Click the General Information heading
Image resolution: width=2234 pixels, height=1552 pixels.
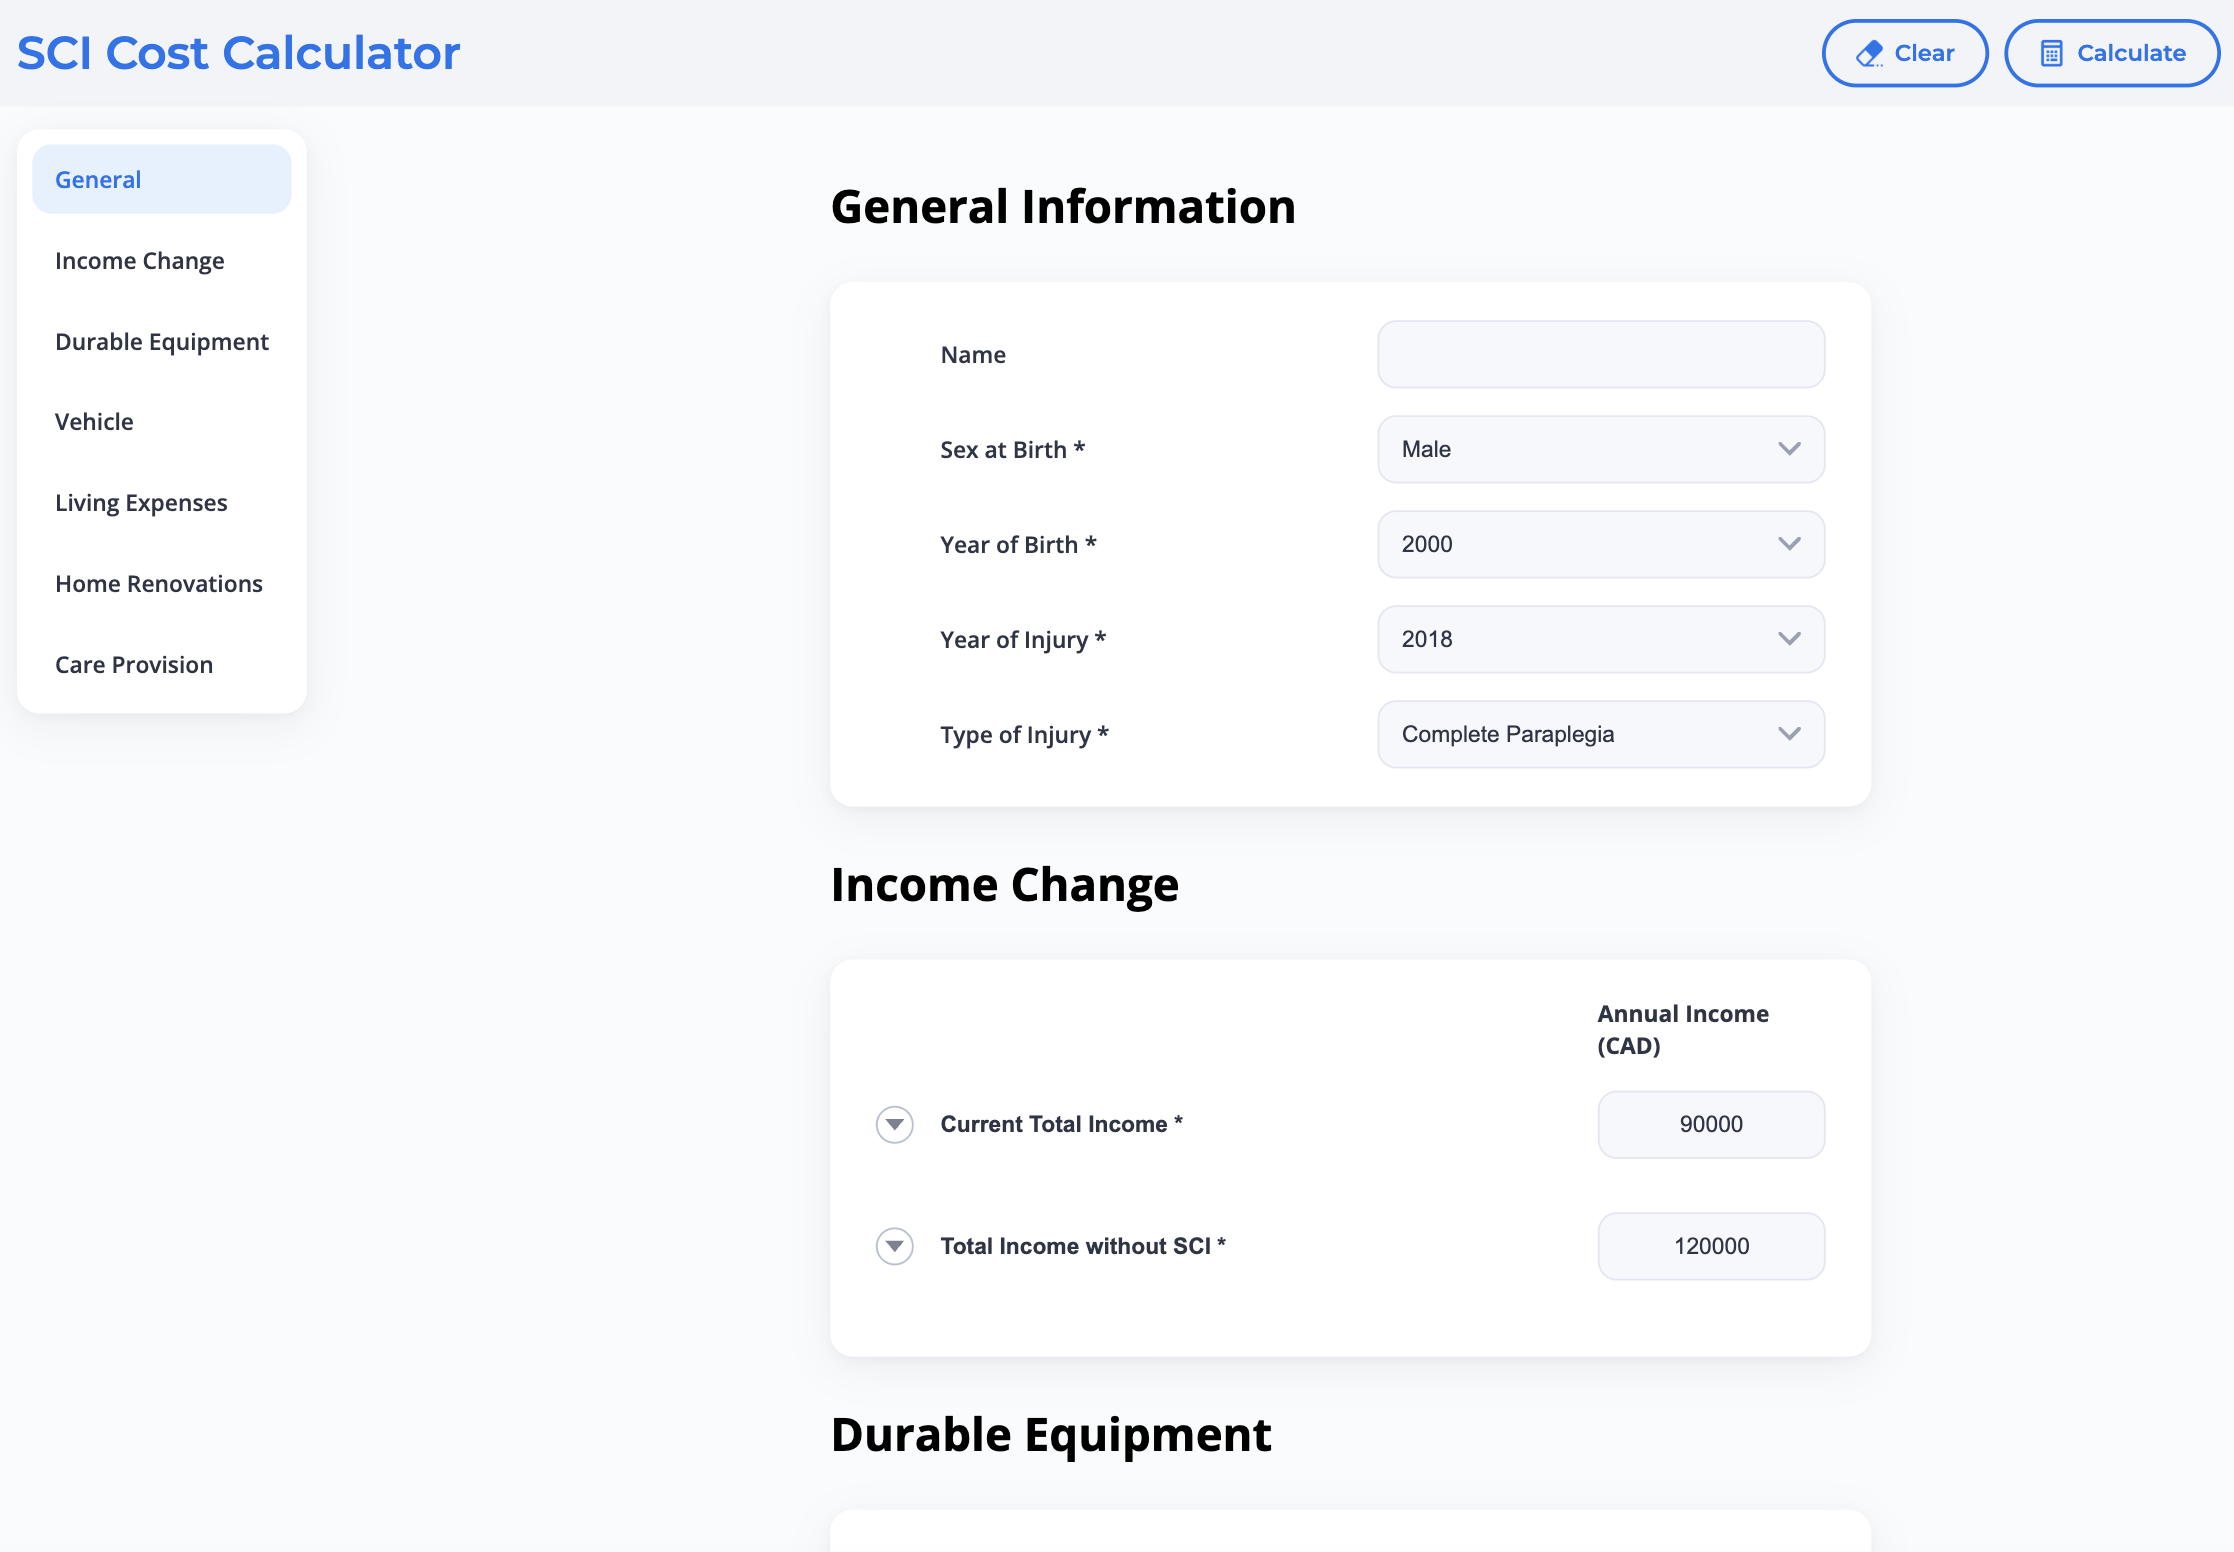point(1063,207)
